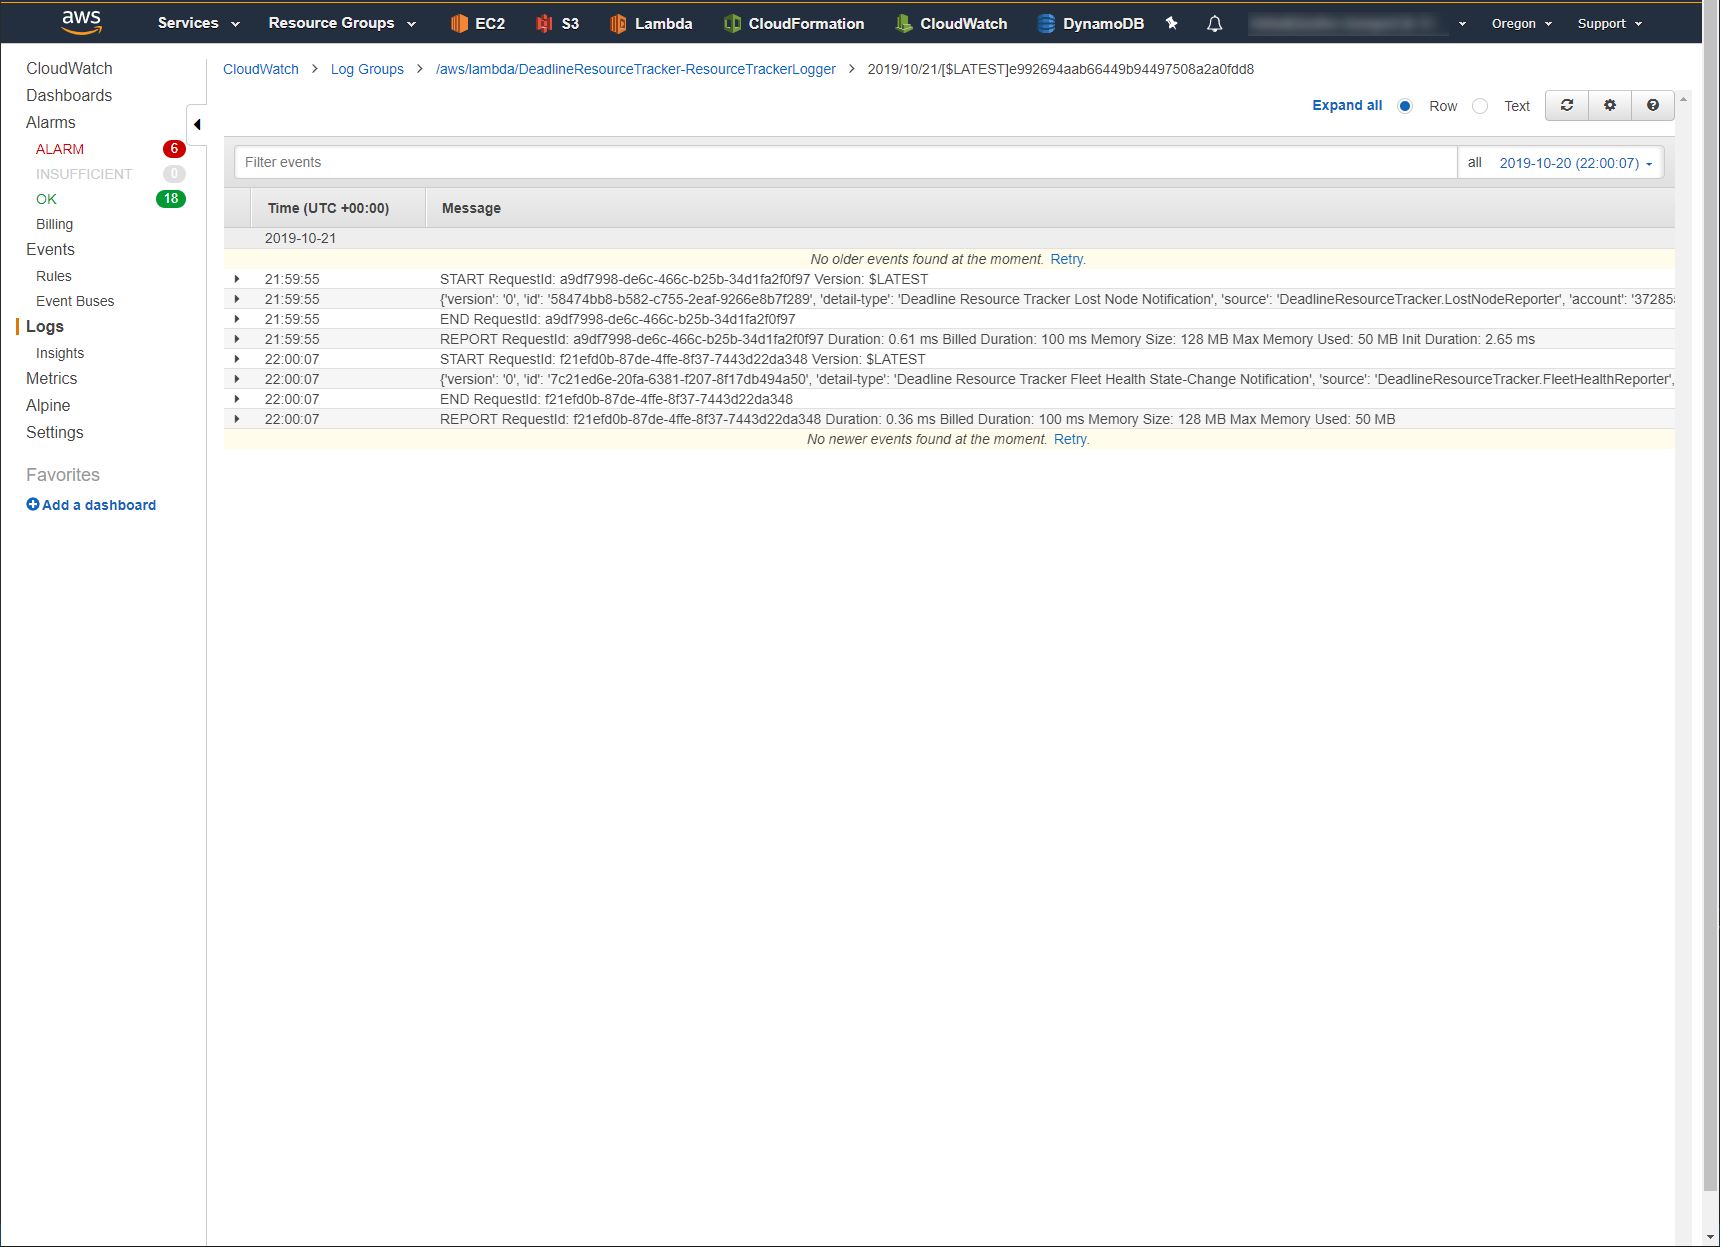Open CloudFormation shortcut icon in navbar
1720x1247 pixels.
[732, 23]
